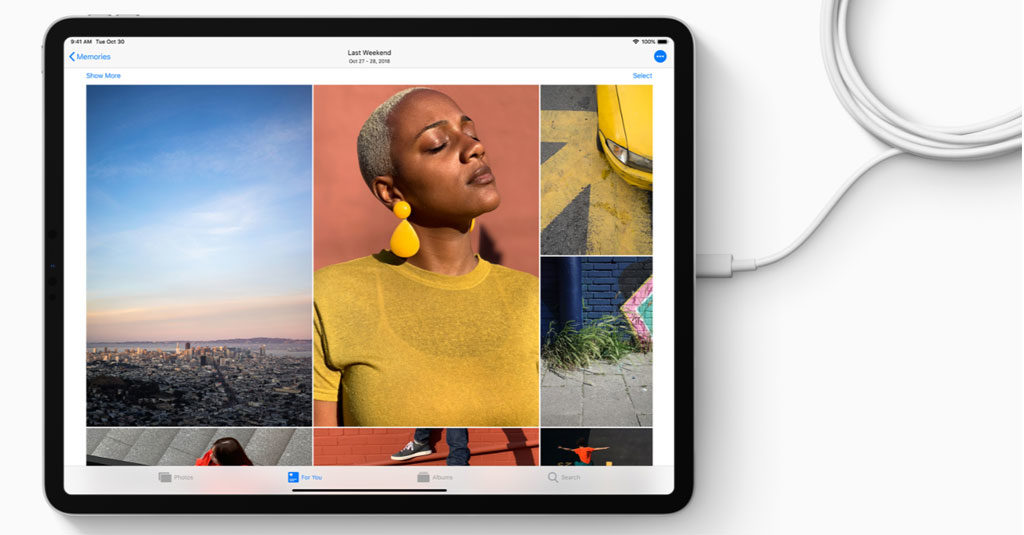Tap the Wi-Fi icon in status bar

click(635, 42)
